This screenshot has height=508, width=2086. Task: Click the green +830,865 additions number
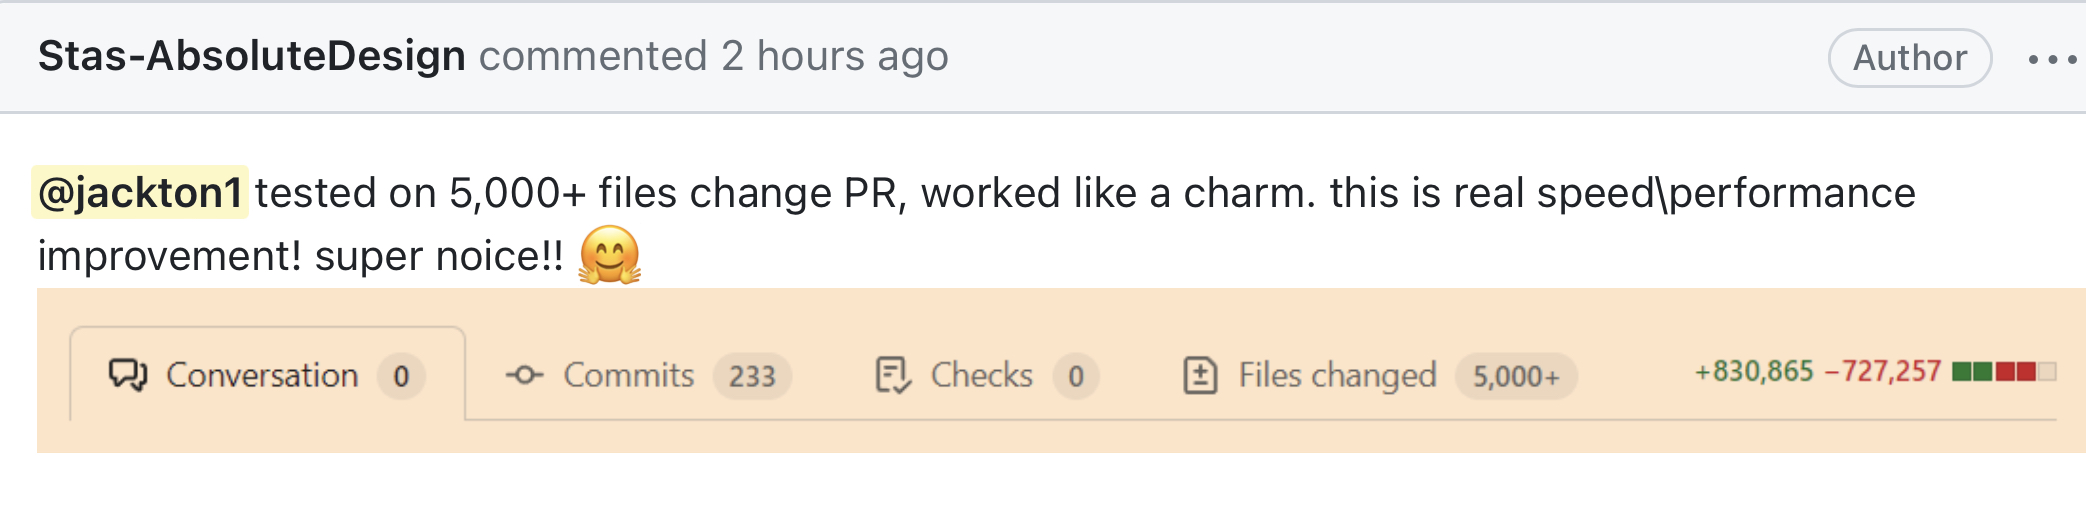(1754, 372)
